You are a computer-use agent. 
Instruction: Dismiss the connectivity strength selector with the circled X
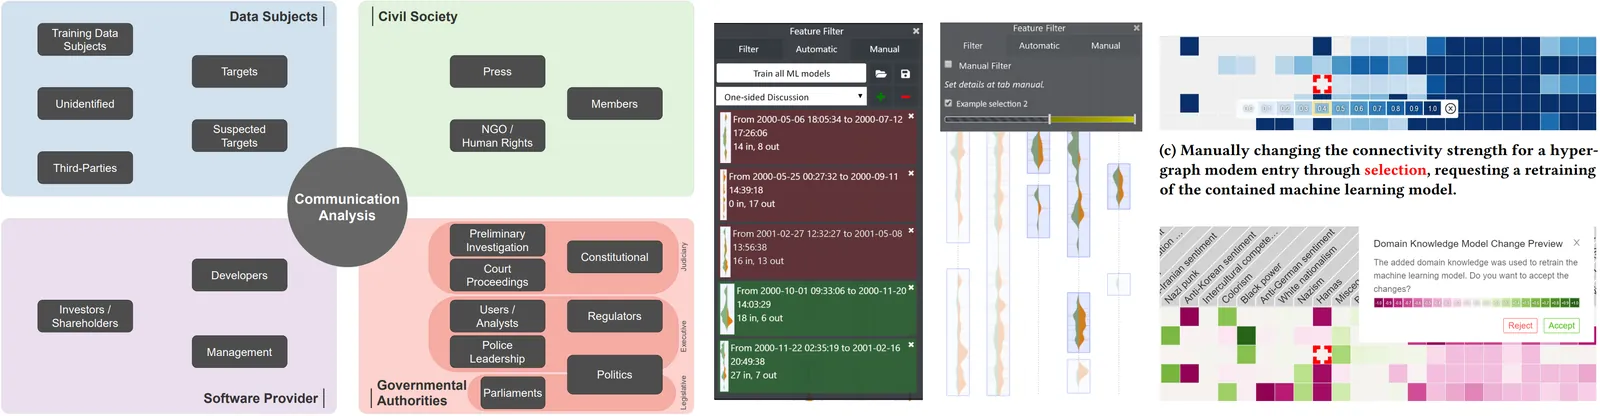(1451, 108)
